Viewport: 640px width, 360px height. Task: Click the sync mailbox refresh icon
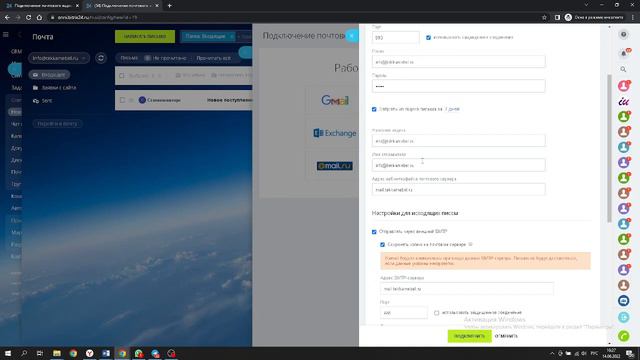click(101, 58)
